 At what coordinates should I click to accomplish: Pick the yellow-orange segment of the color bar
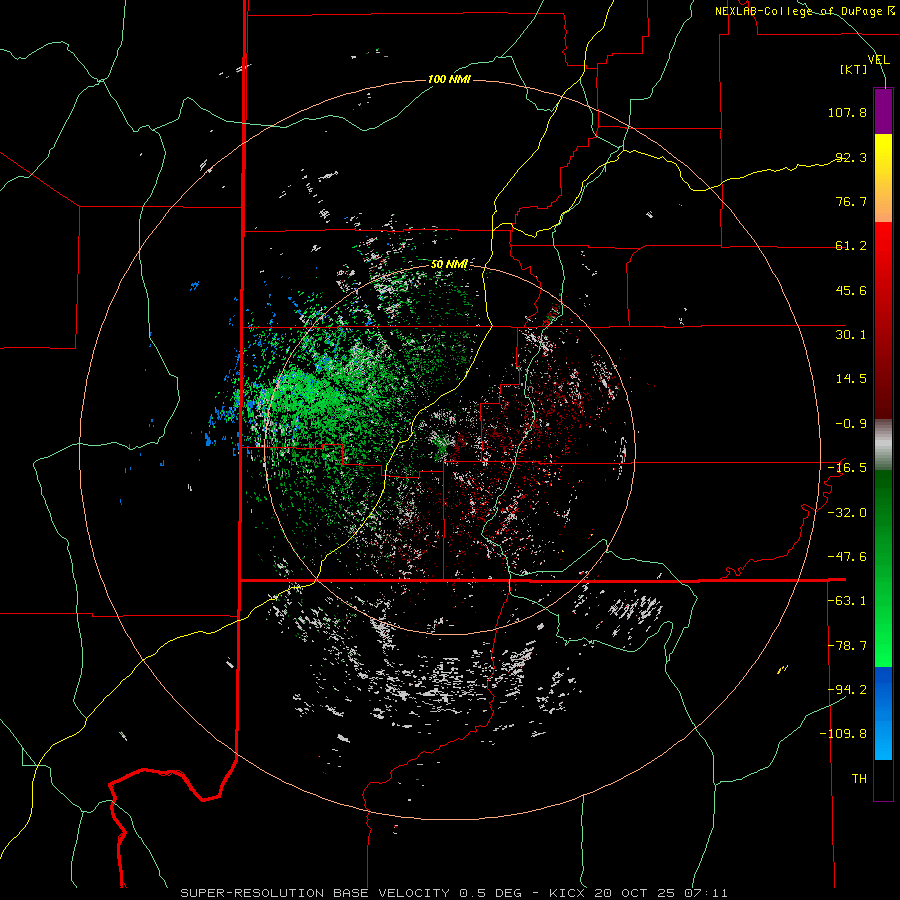point(883,178)
